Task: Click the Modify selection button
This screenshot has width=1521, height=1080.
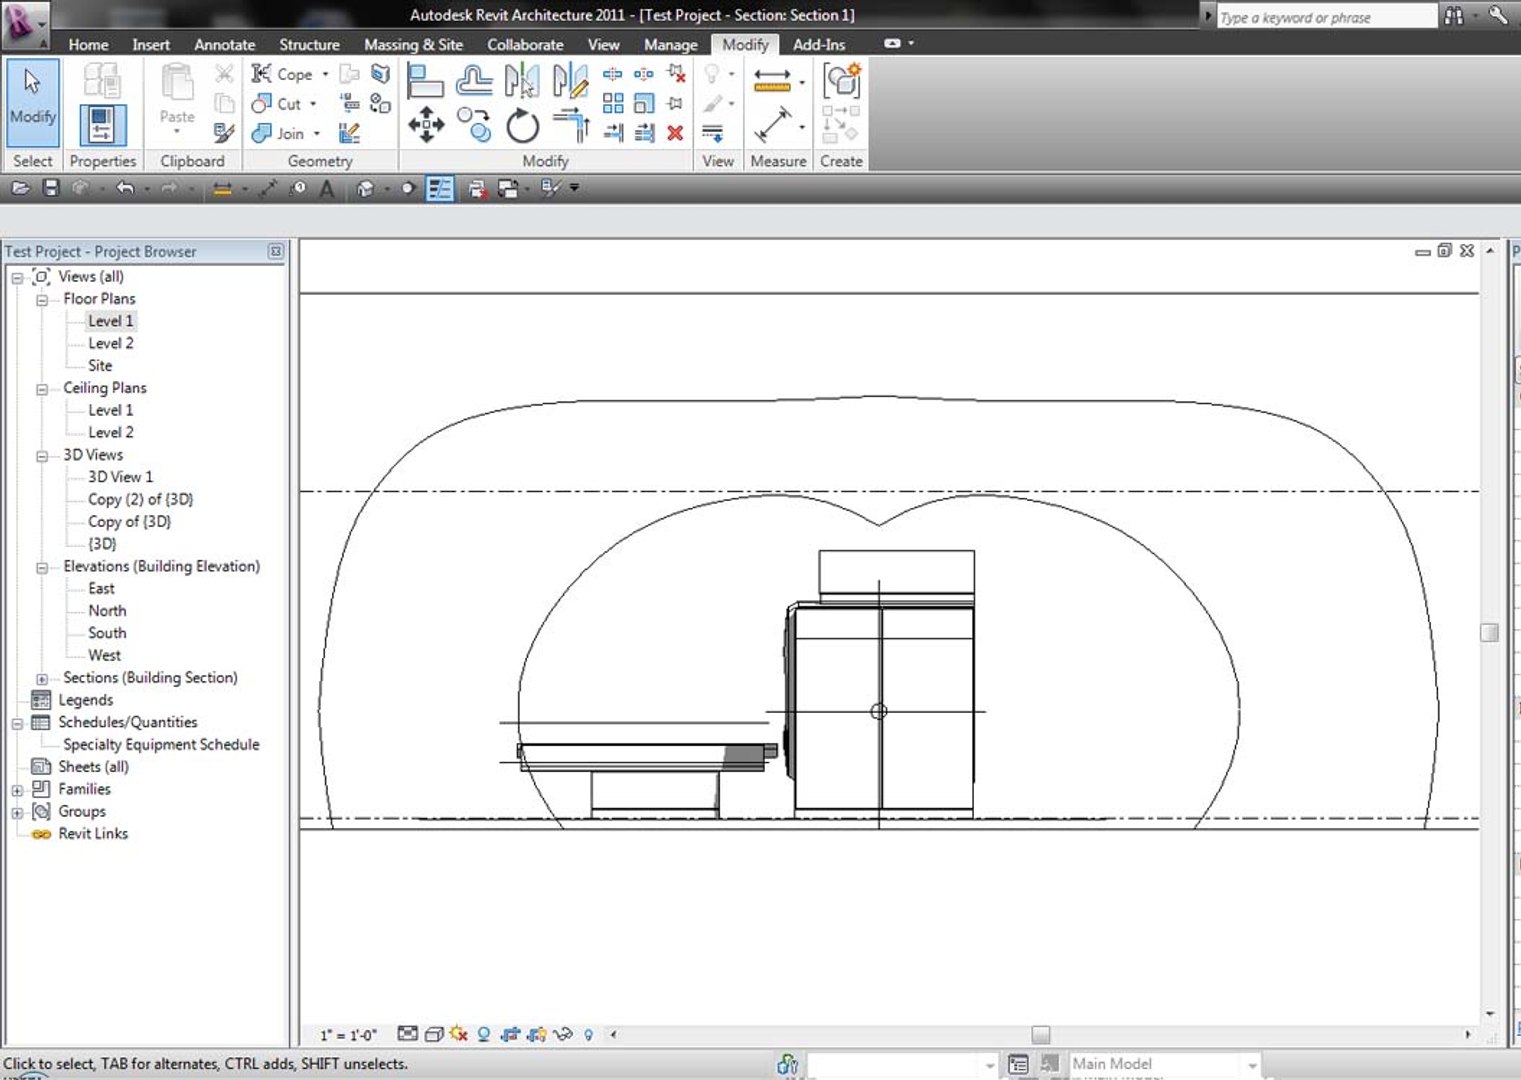Action: (33, 104)
